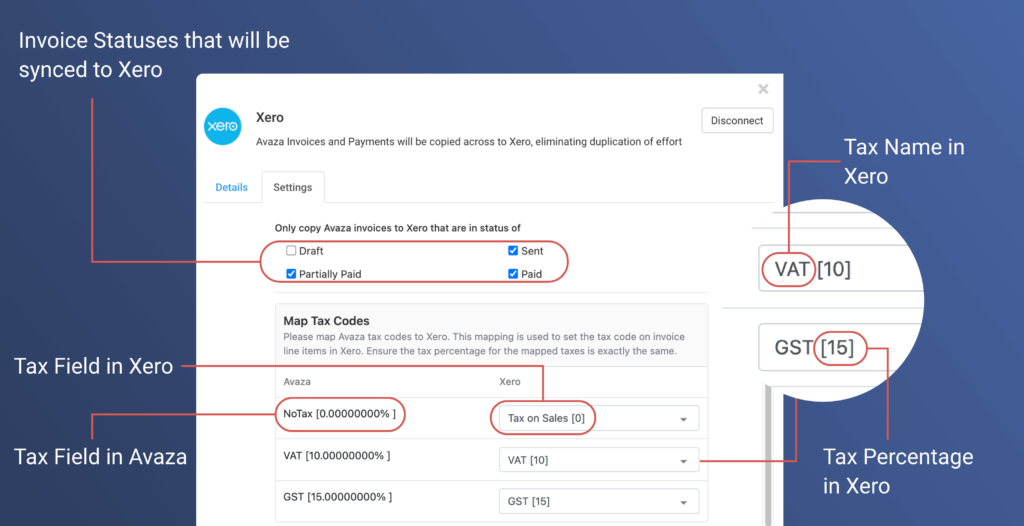Open the GST [15] Xero tax dropdown

598,502
